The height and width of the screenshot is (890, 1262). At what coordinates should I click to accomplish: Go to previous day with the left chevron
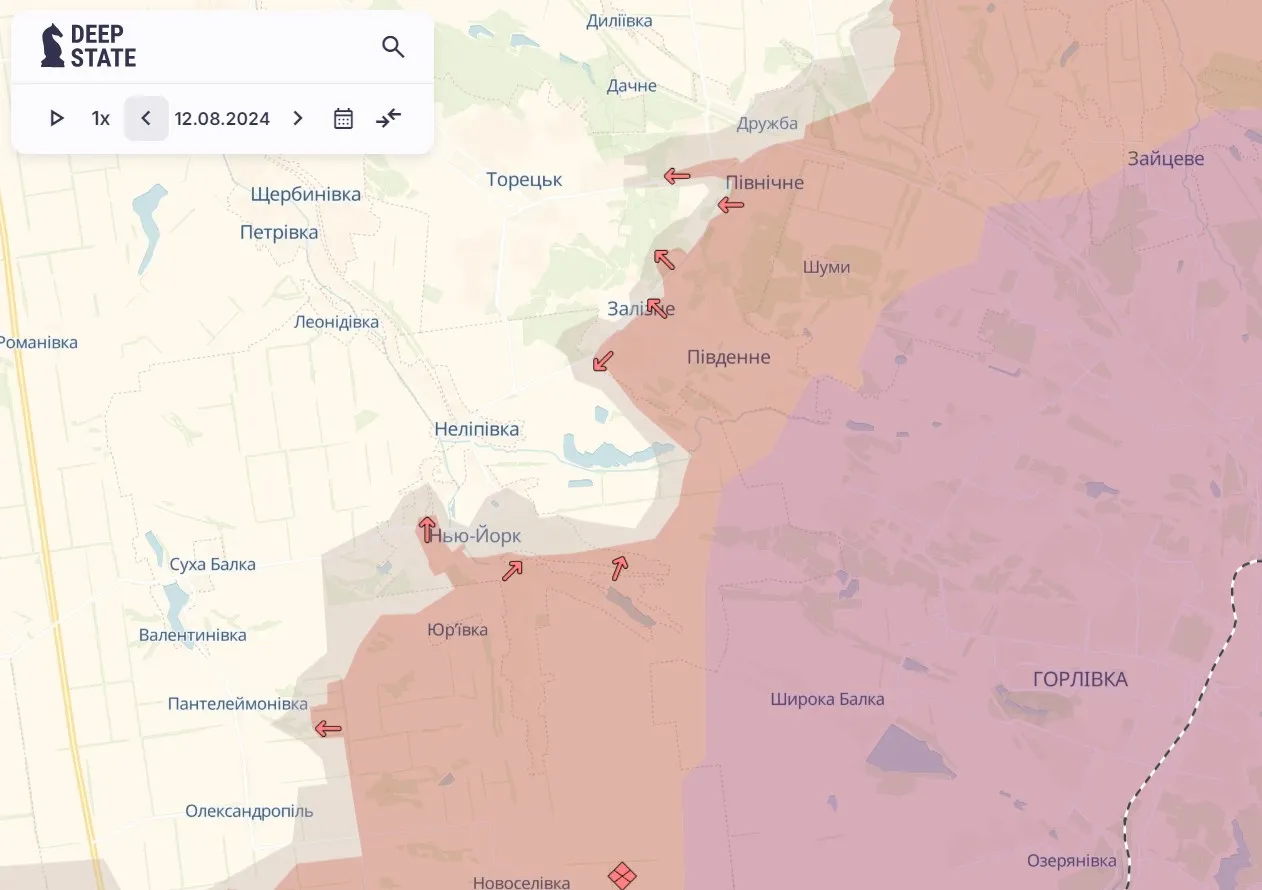(146, 118)
